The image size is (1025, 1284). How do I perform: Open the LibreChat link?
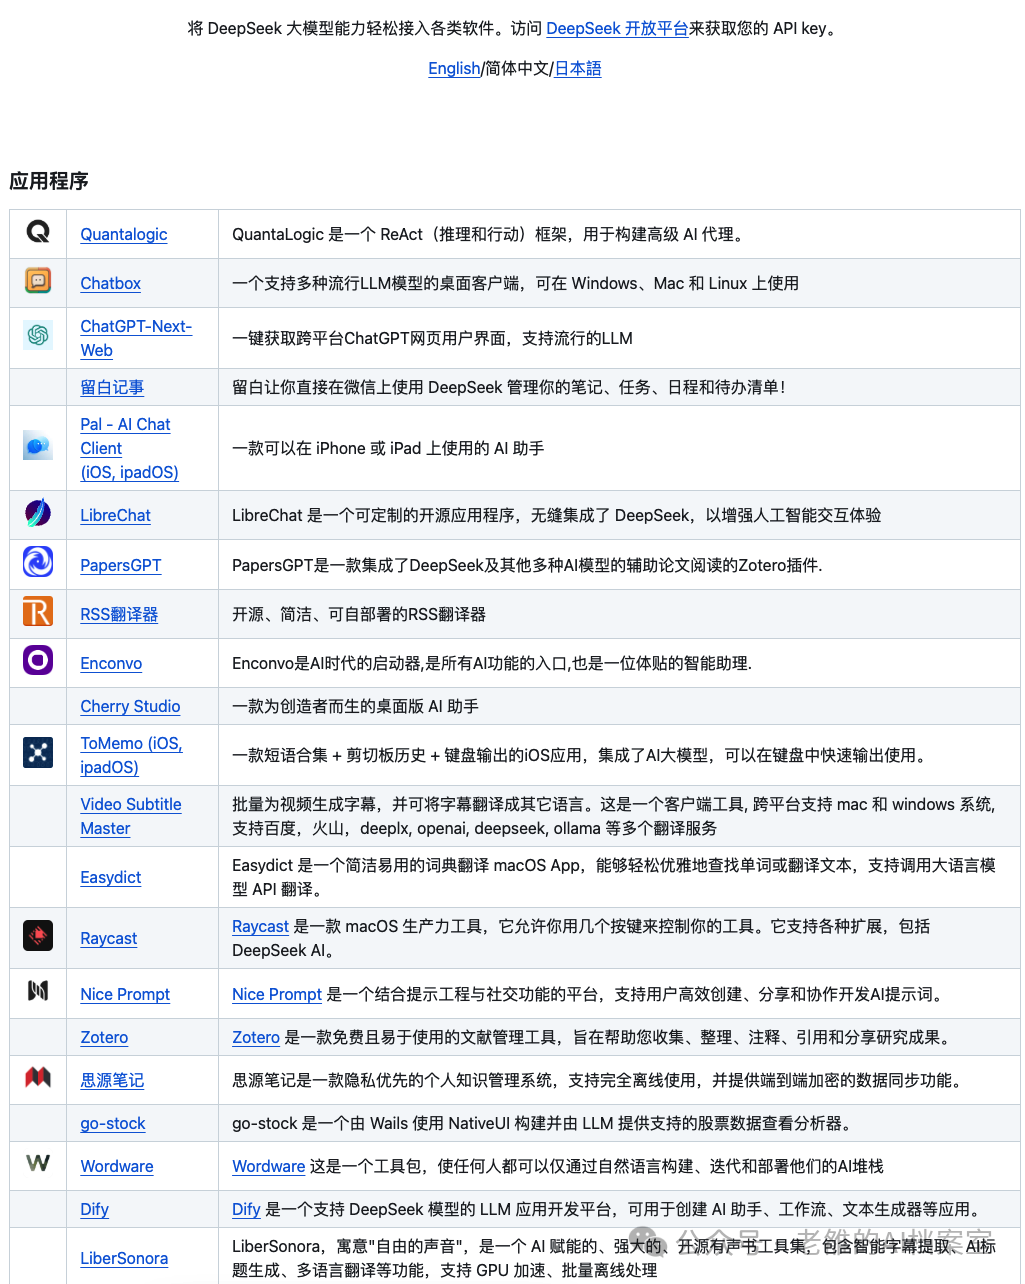click(116, 515)
